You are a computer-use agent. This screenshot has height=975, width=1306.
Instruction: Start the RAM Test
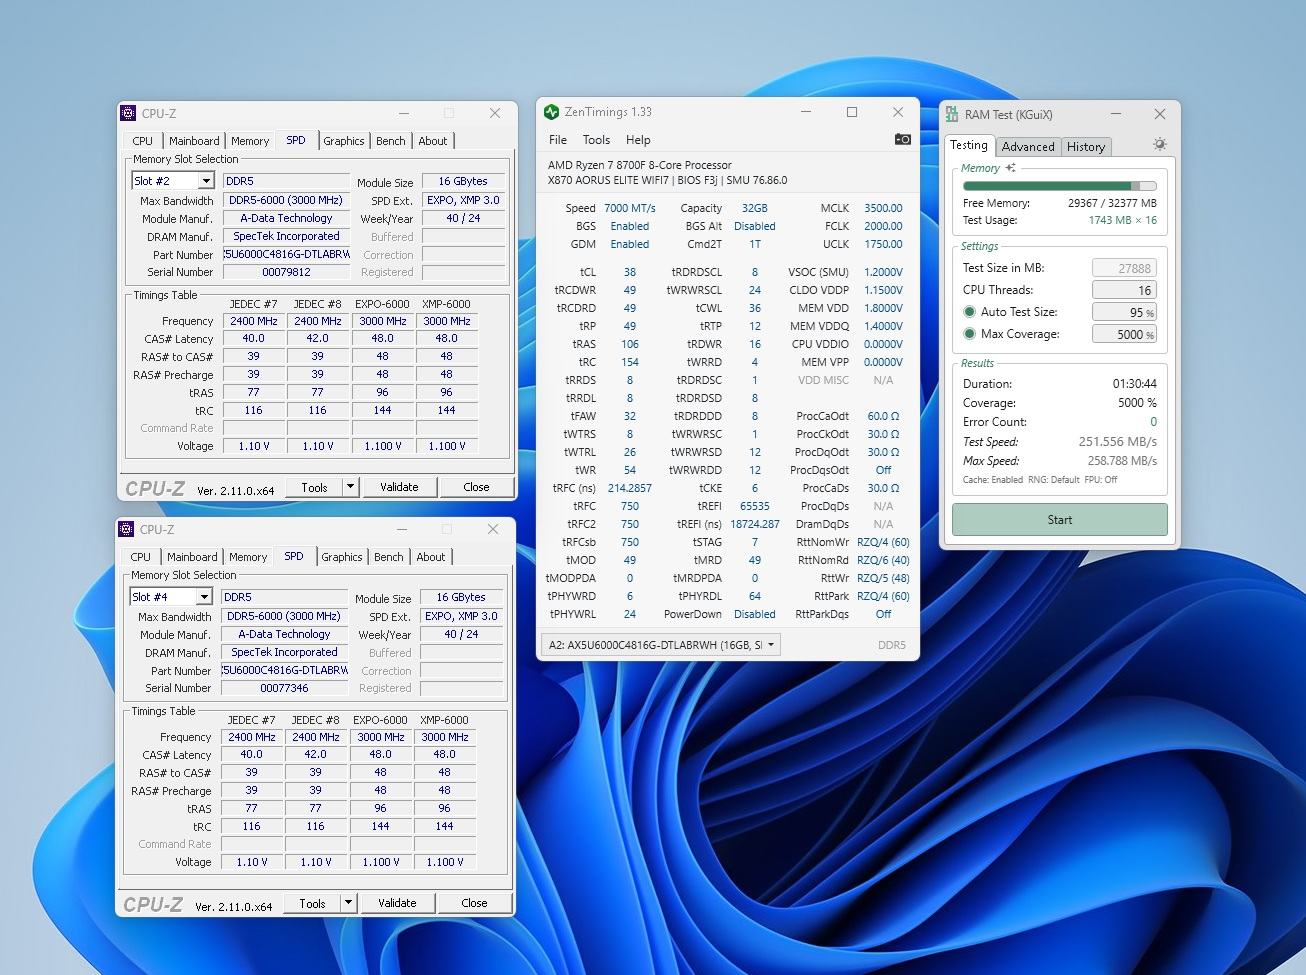(1059, 520)
